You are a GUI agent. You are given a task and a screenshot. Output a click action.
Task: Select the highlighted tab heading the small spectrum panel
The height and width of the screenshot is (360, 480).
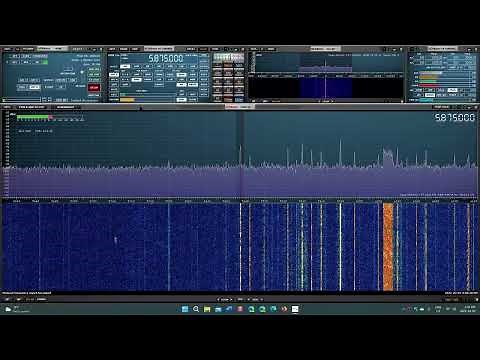(325, 49)
